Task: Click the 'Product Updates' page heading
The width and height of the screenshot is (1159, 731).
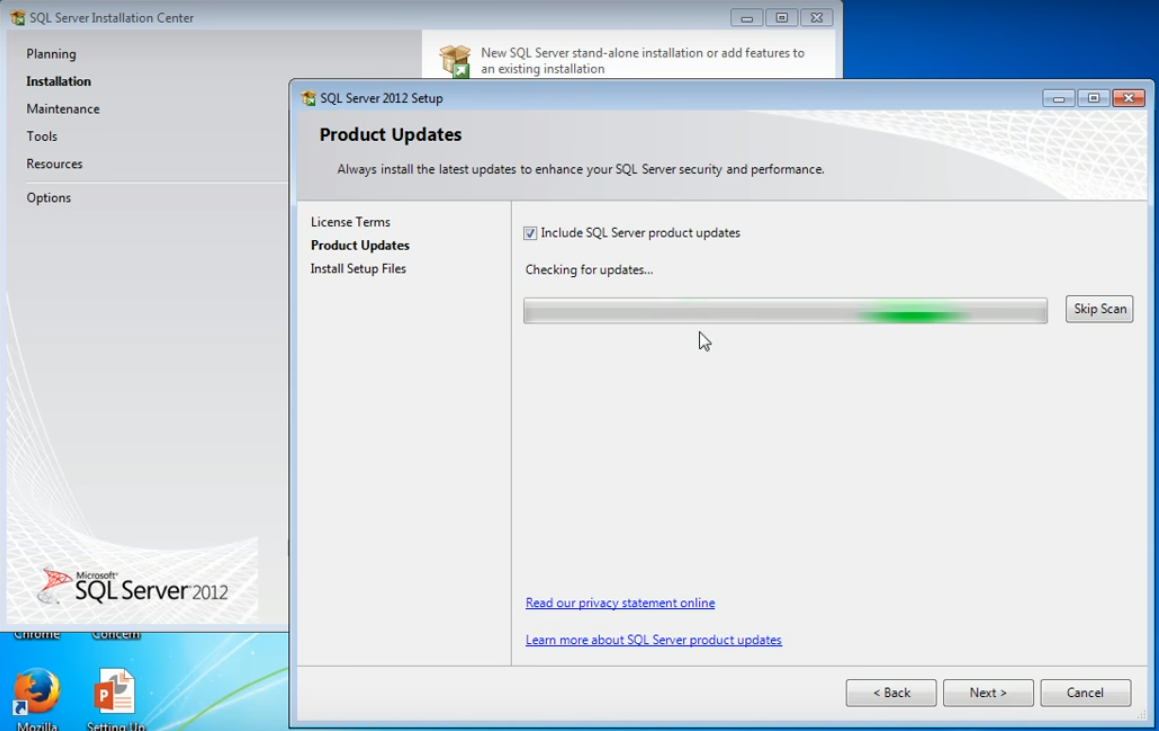Action: pos(390,135)
